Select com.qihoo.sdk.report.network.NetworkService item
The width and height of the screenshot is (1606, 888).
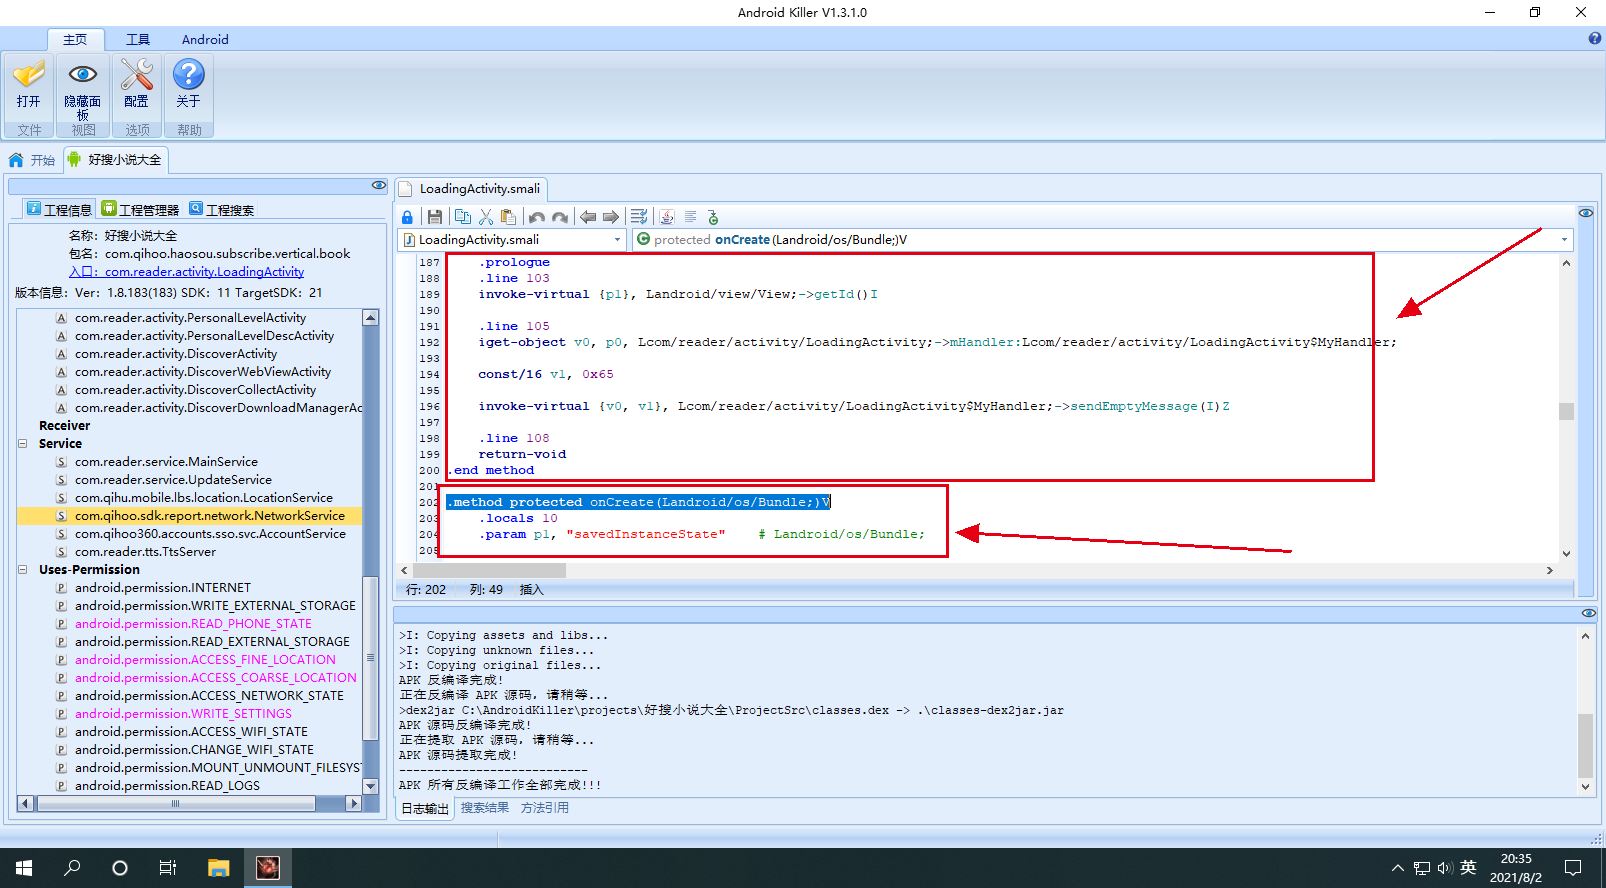point(210,516)
